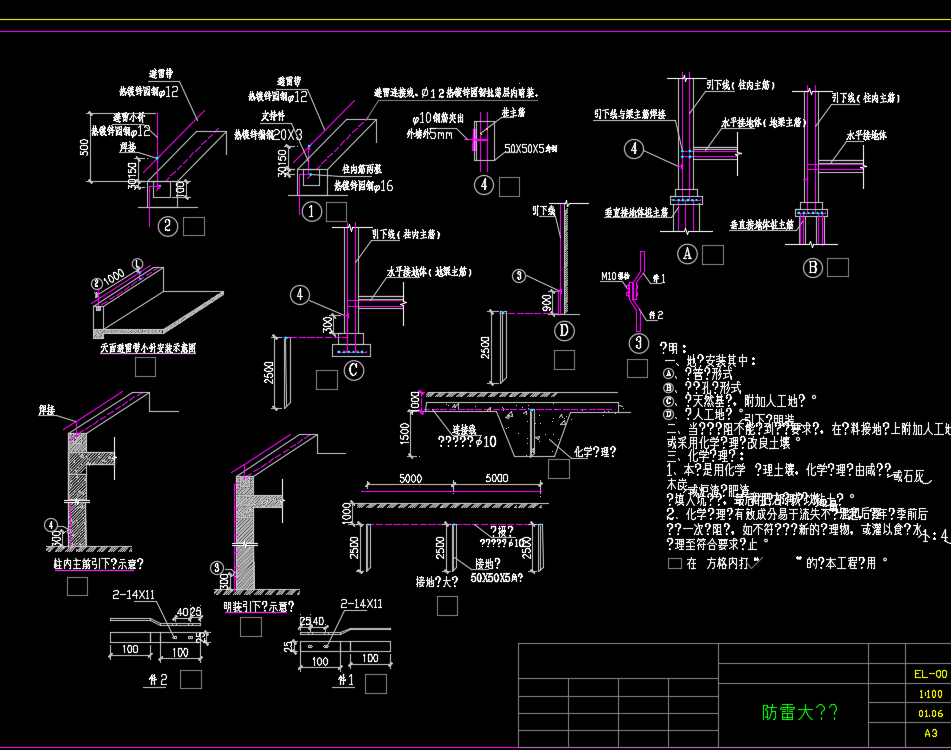Screen dimensions: 951x750
Task: Select the 01.06 date cell
Action: (x=929, y=713)
